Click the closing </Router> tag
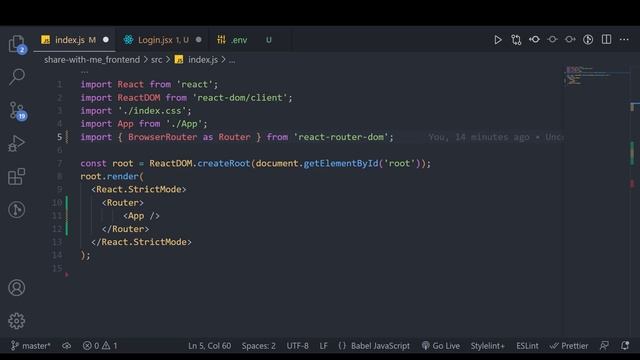This screenshot has height=360, width=640. [x=125, y=229]
